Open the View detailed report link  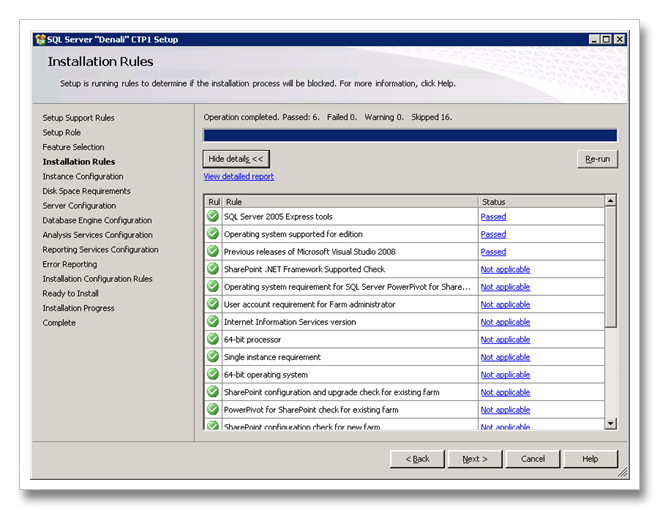pos(239,177)
